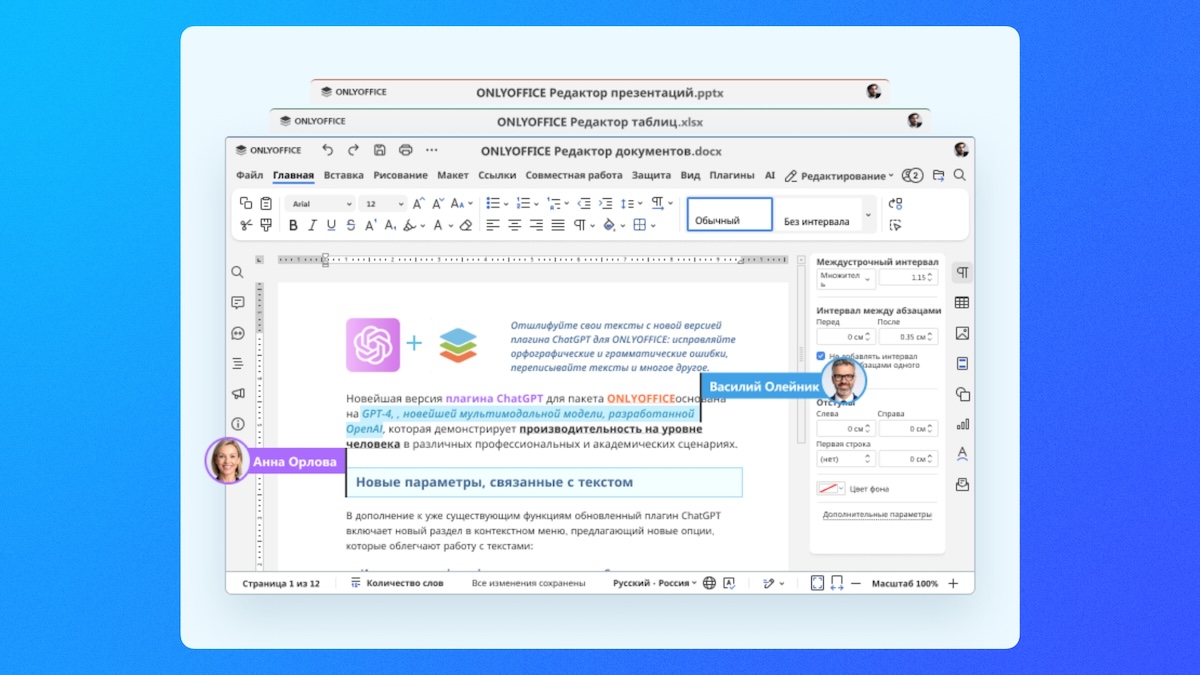The image size is (1200, 675).
Task: Open the Редактирование mode dropdown
Action: 839,175
